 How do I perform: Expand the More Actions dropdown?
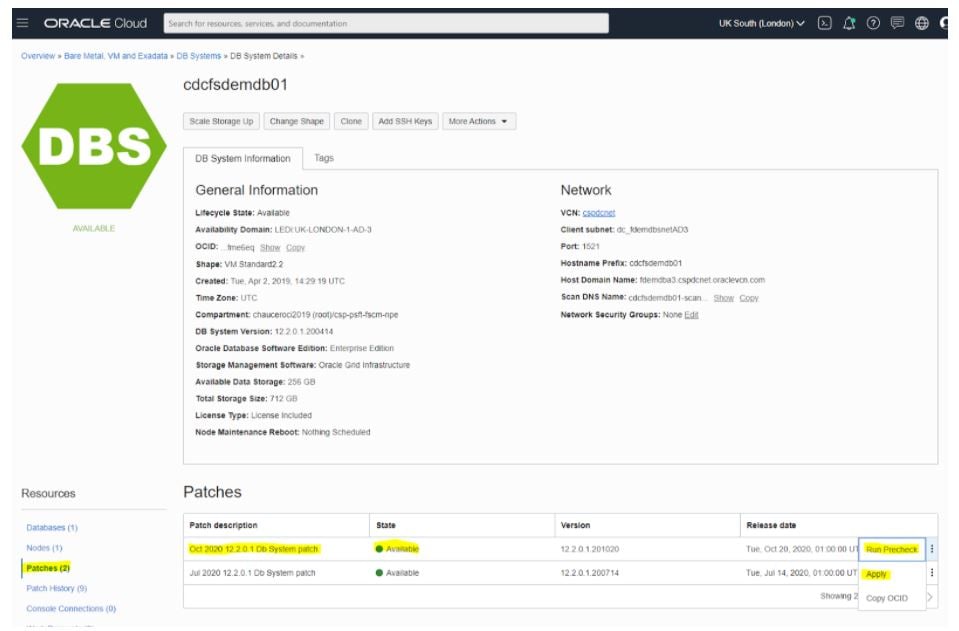pyautogui.click(x=479, y=121)
